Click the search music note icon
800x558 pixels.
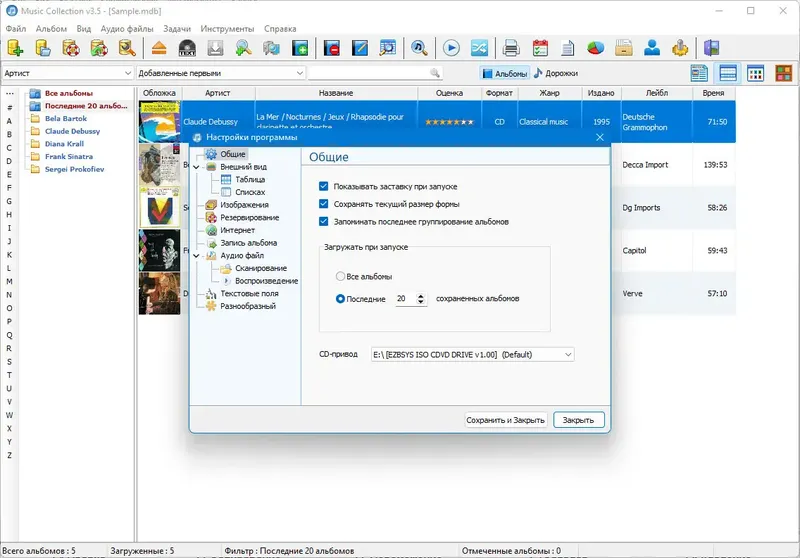419,48
